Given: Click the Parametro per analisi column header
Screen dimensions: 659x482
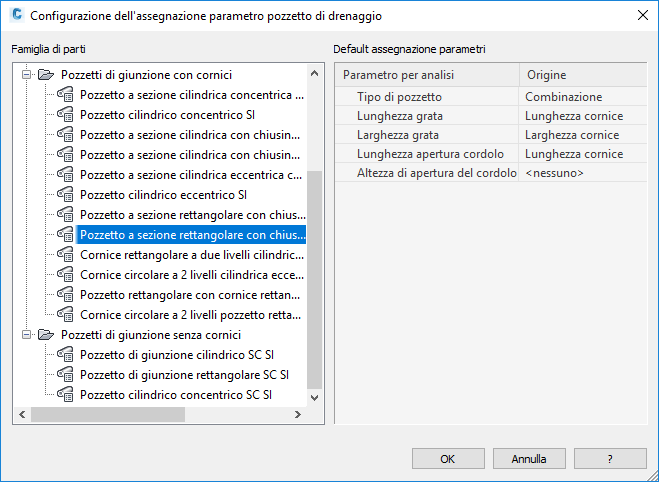Looking at the screenshot, I should point(427,76).
